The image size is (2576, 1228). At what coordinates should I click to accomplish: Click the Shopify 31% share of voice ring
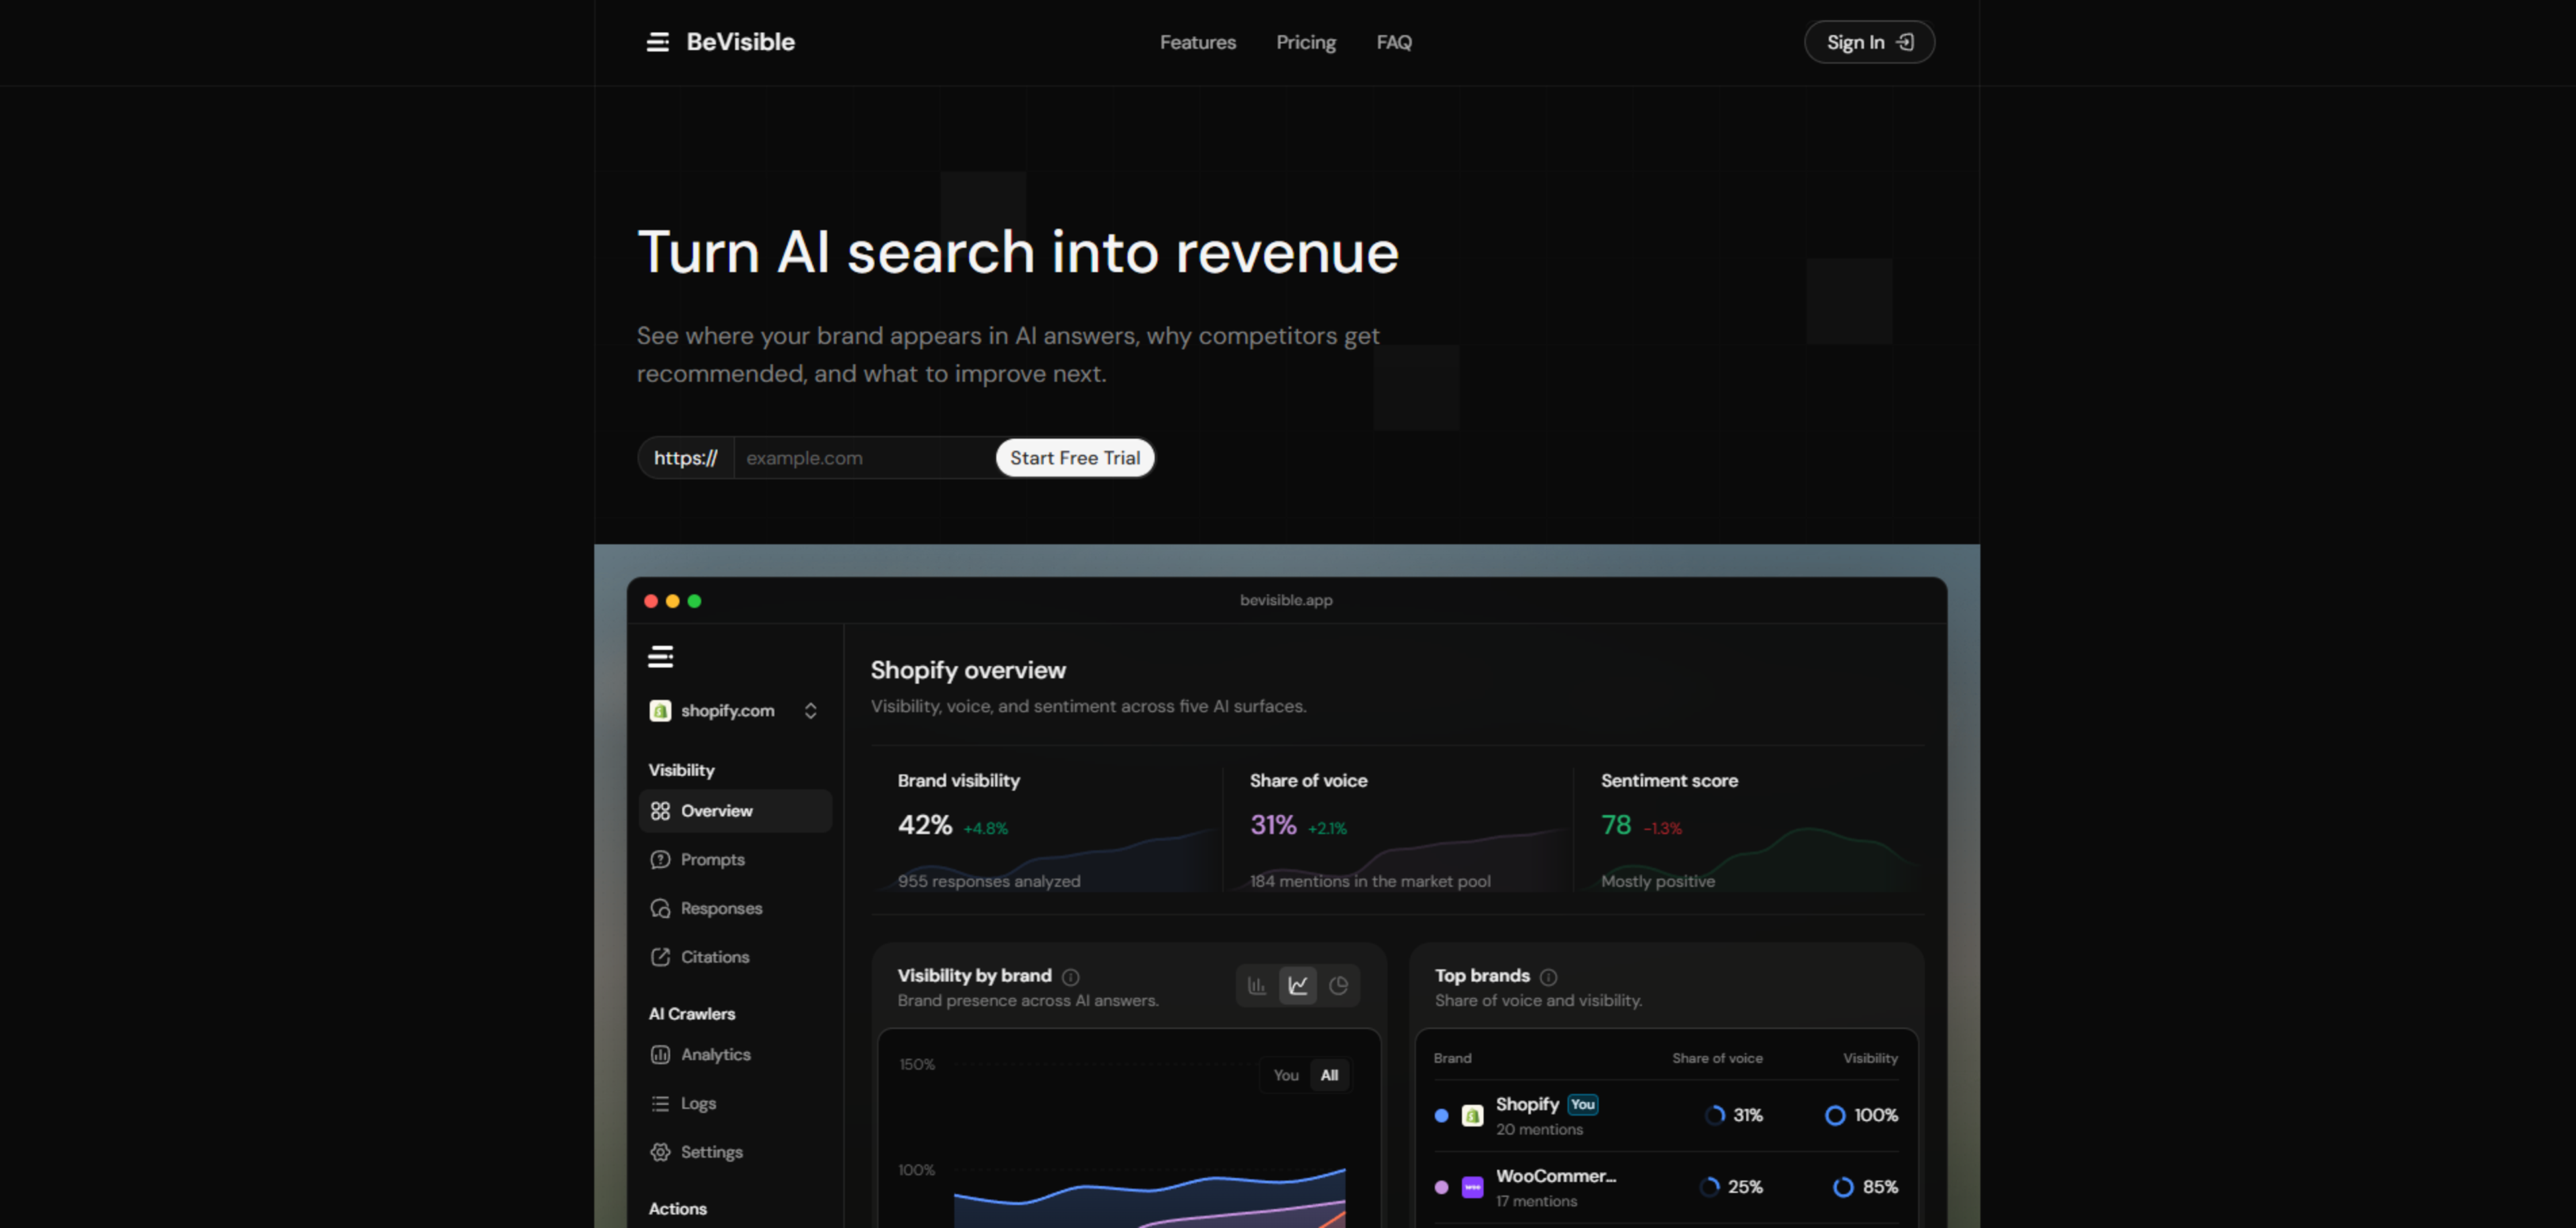click(x=1714, y=1116)
